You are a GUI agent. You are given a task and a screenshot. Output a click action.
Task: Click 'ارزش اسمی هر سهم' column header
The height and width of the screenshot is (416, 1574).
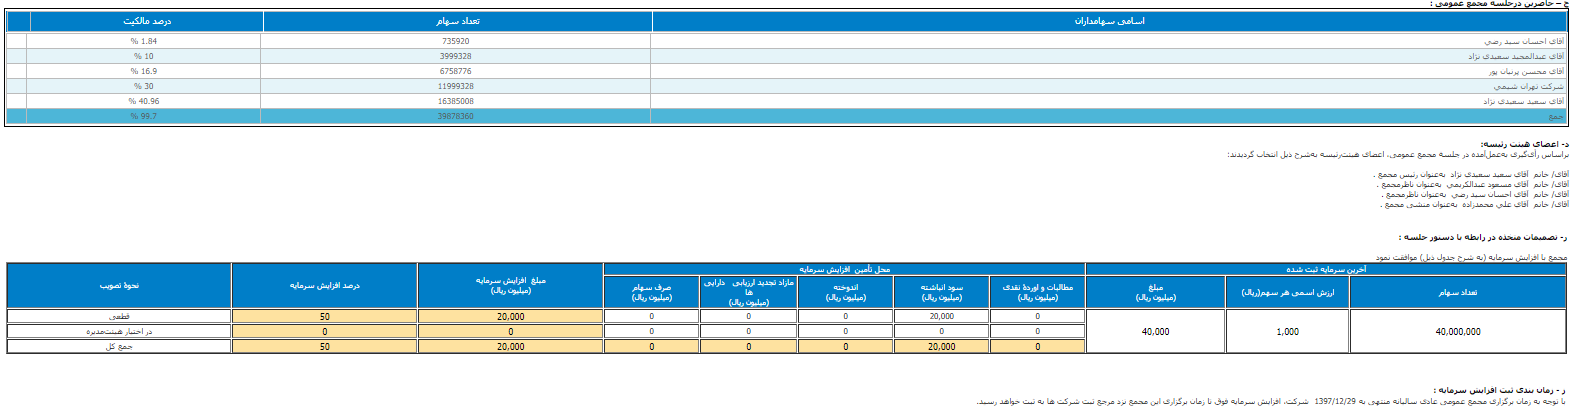(1287, 292)
